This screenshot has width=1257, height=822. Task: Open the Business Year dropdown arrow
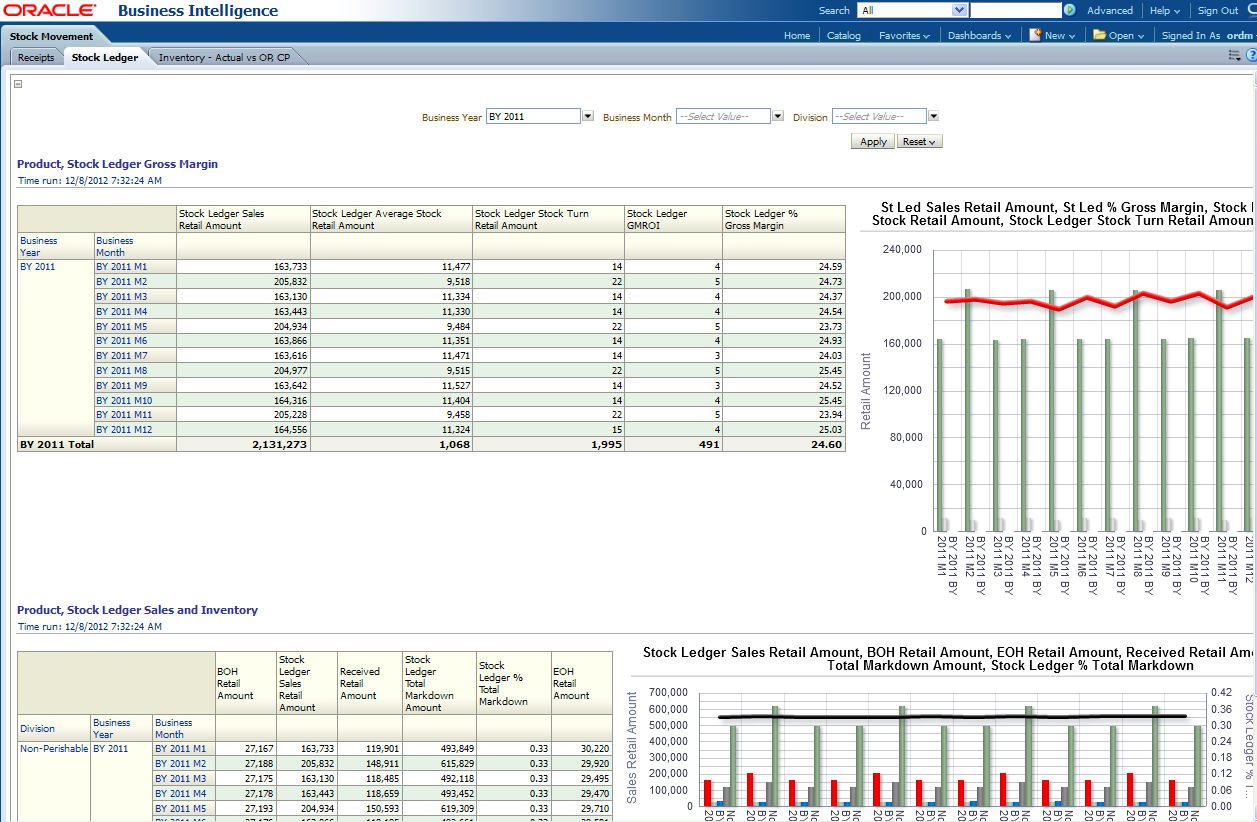(588, 117)
